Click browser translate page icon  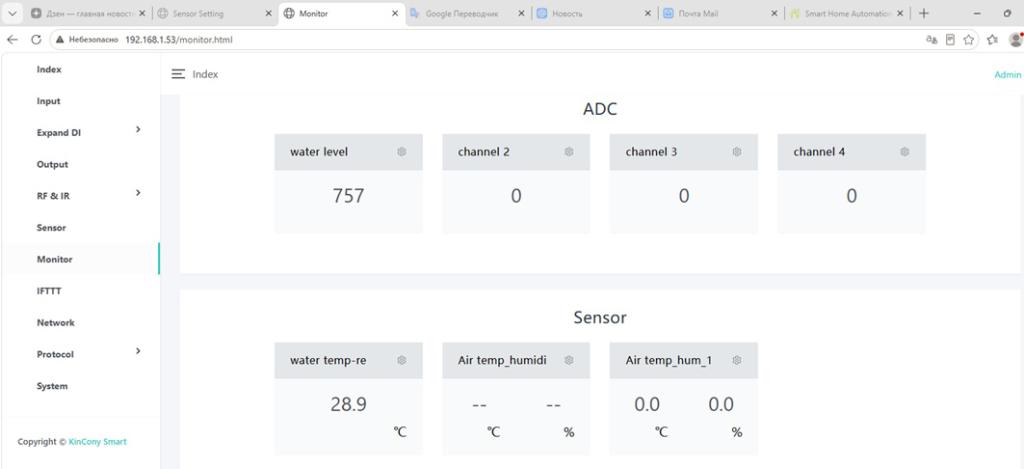[932, 40]
